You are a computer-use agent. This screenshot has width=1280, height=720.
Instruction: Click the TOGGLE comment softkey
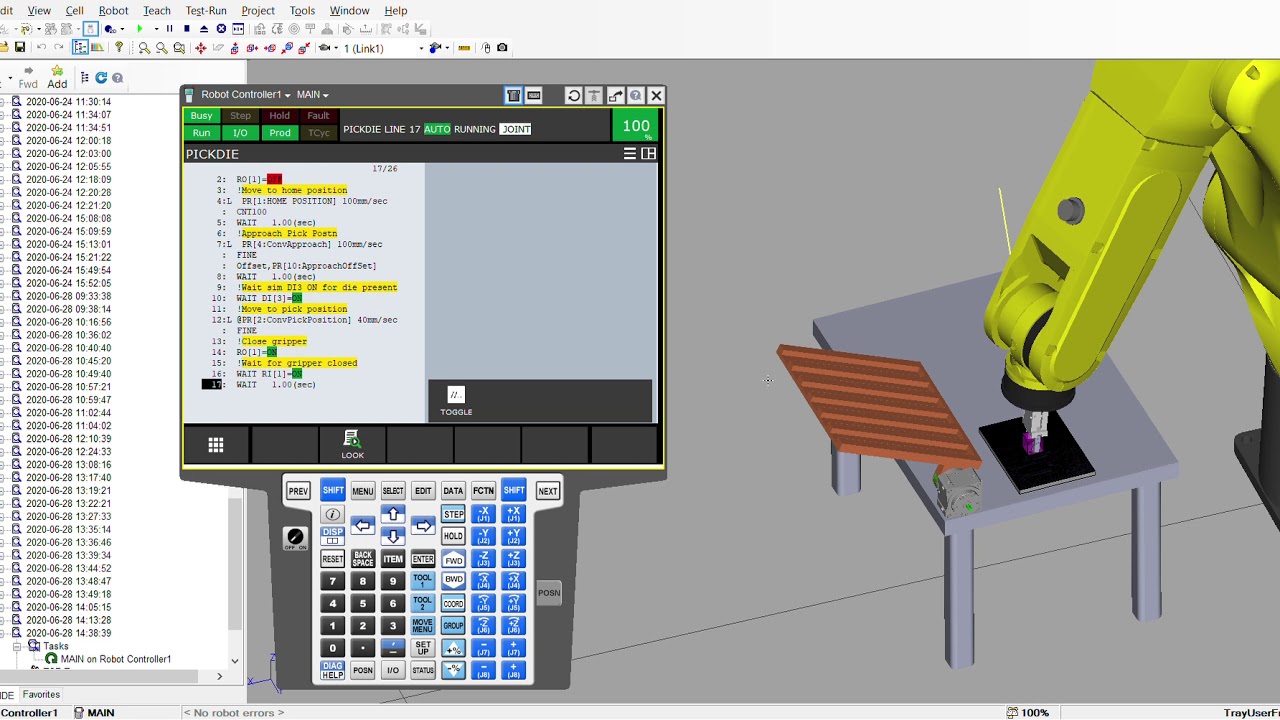456,401
